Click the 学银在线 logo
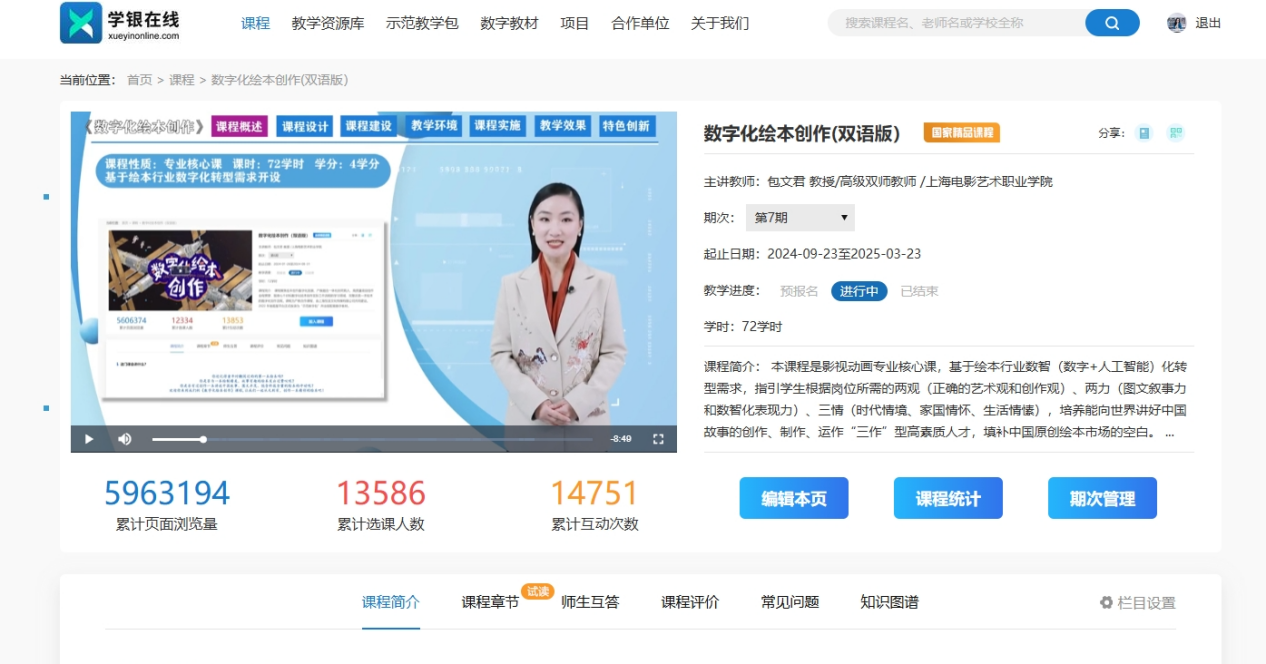 (x=120, y=23)
